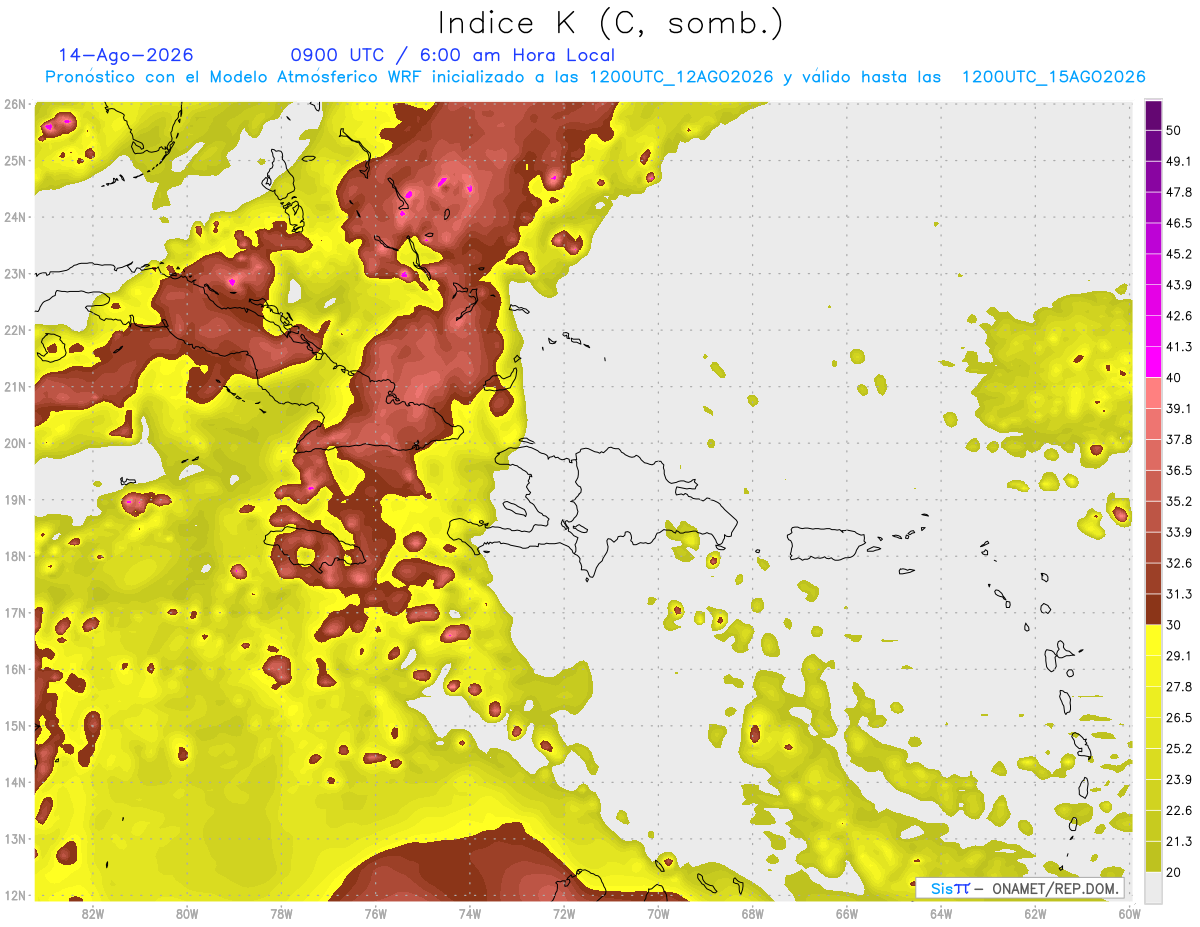Select colorbar label '39.1'

1179,409
